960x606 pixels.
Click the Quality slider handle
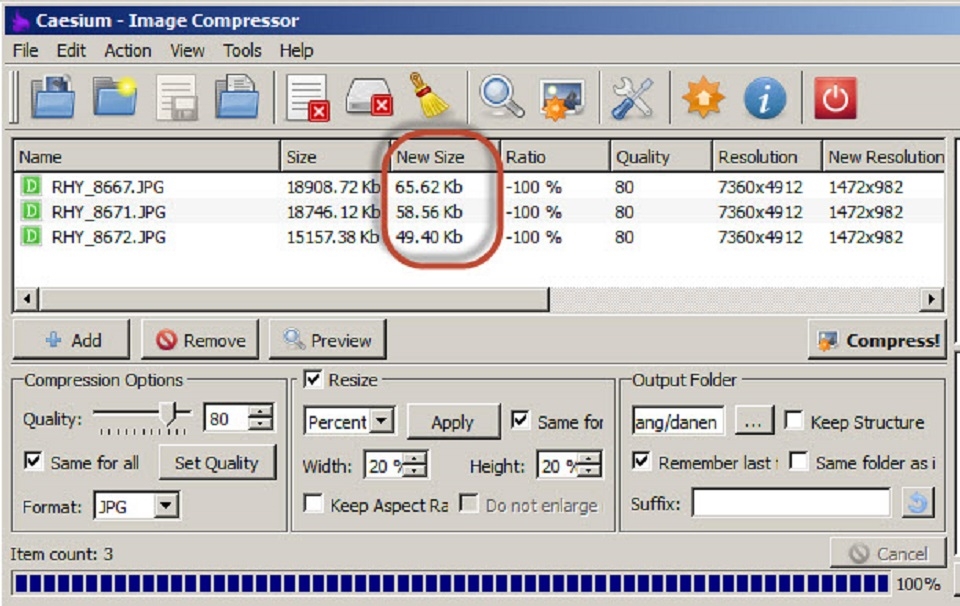tap(170, 414)
